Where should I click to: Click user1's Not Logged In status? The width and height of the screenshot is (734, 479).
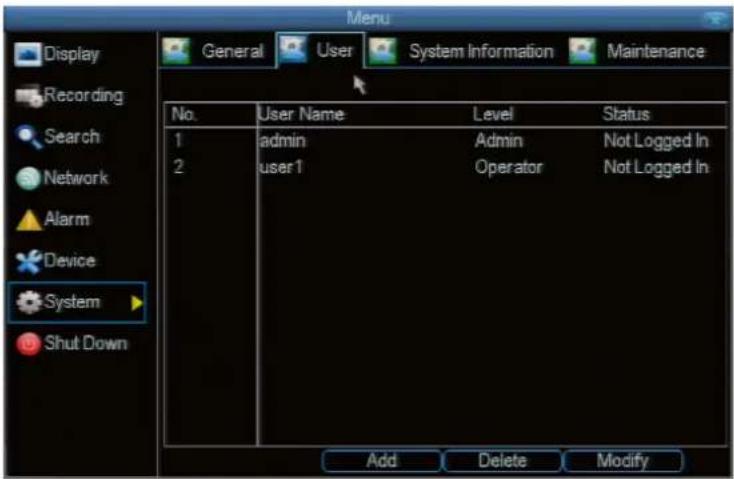[x=656, y=167]
